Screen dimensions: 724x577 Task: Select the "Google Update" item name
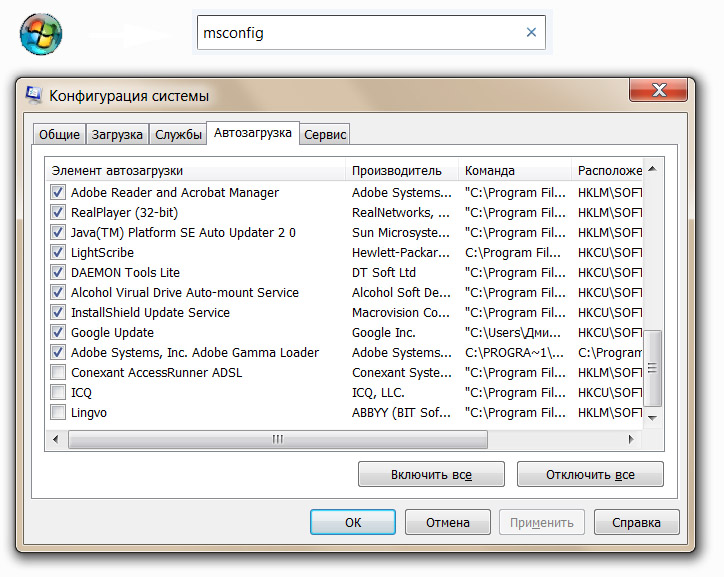click(x=112, y=332)
